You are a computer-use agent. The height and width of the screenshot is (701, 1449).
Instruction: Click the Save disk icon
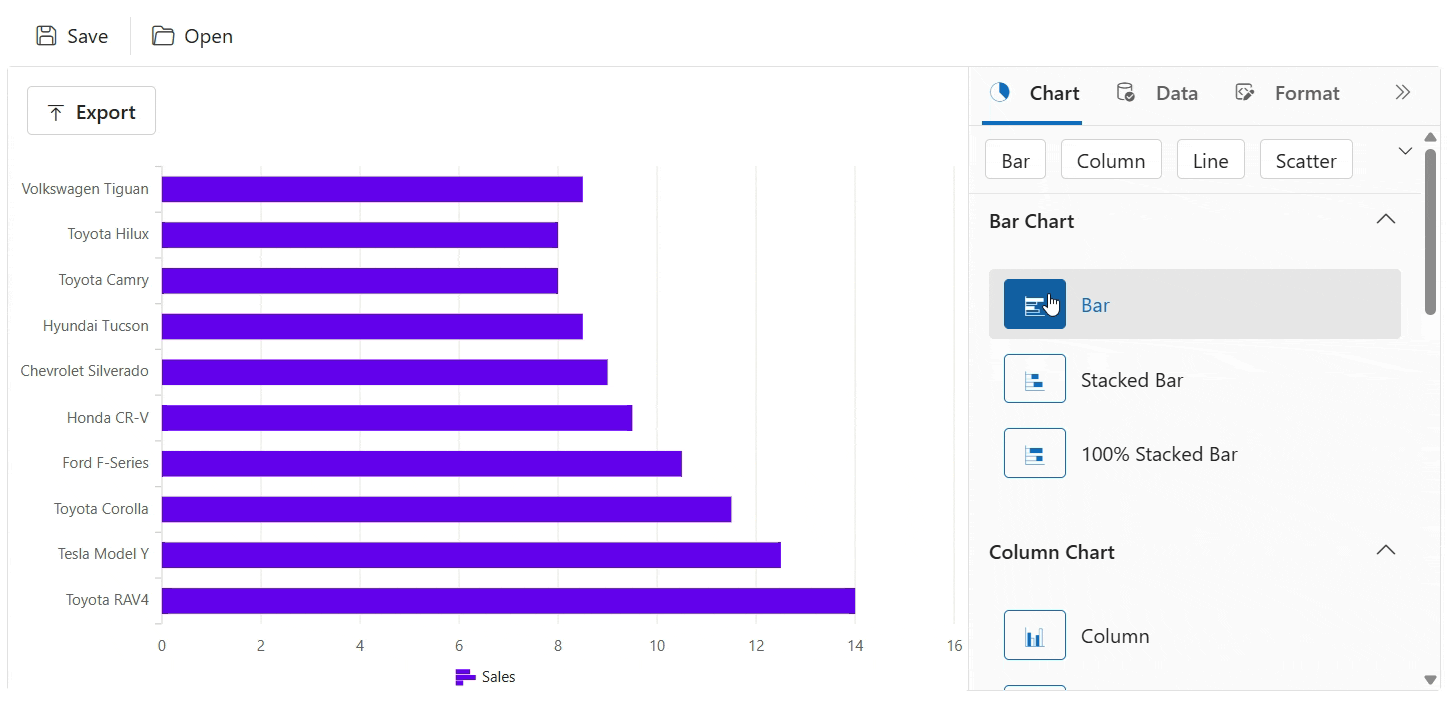[46, 36]
